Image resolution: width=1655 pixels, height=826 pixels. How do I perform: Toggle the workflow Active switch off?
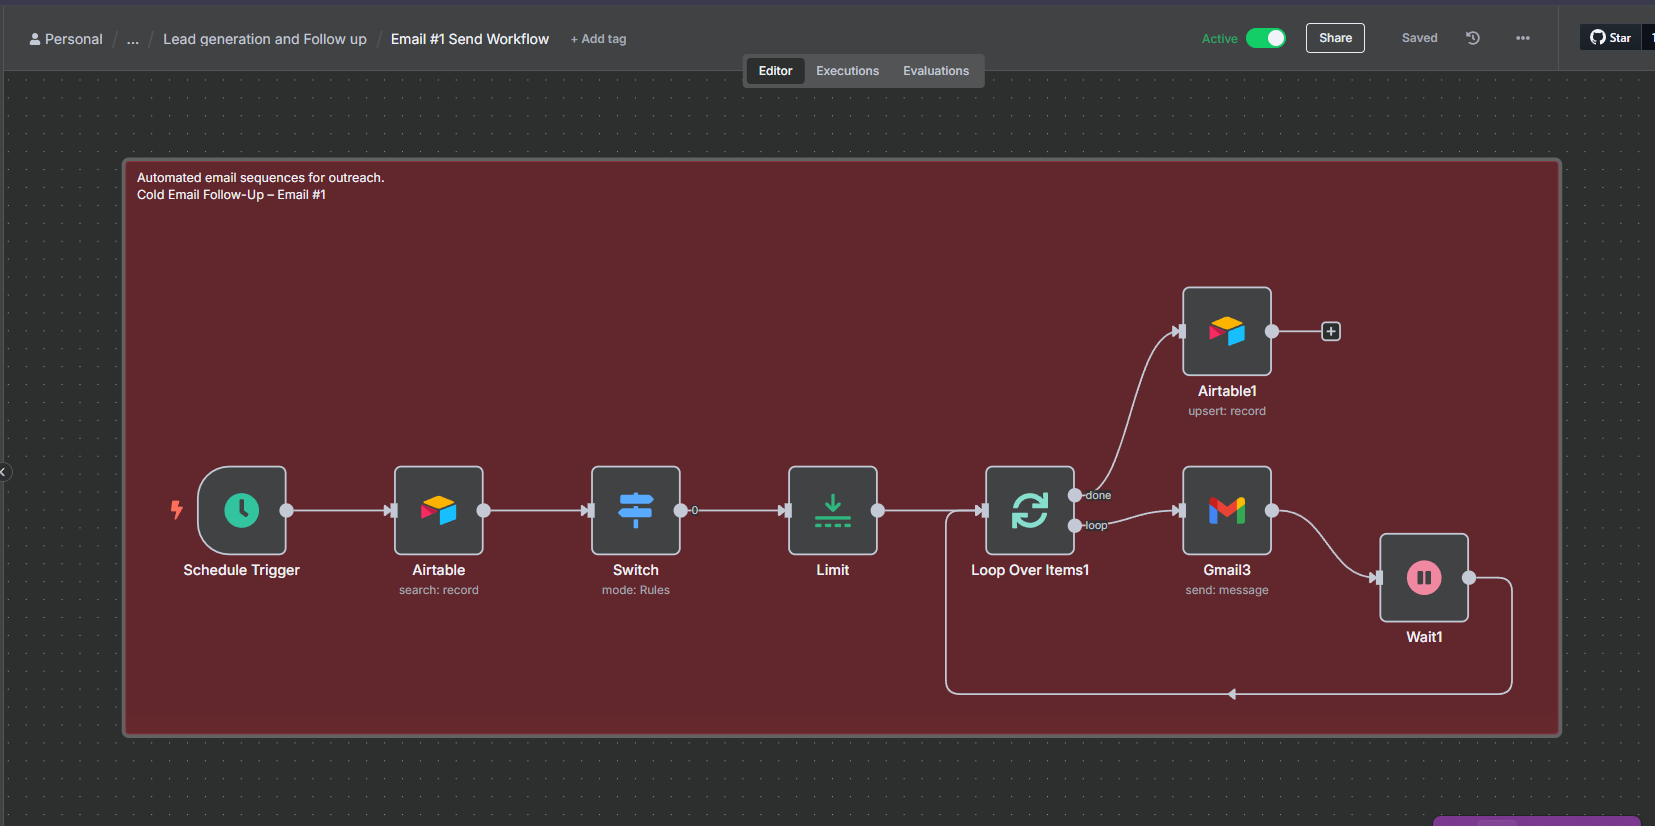click(x=1266, y=38)
